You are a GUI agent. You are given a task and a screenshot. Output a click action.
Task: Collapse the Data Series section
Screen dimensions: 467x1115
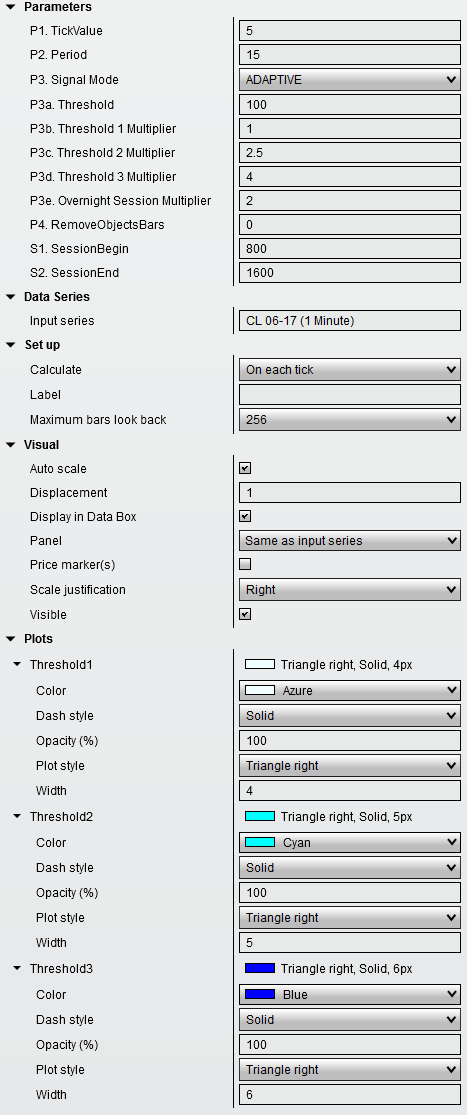[10, 297]
